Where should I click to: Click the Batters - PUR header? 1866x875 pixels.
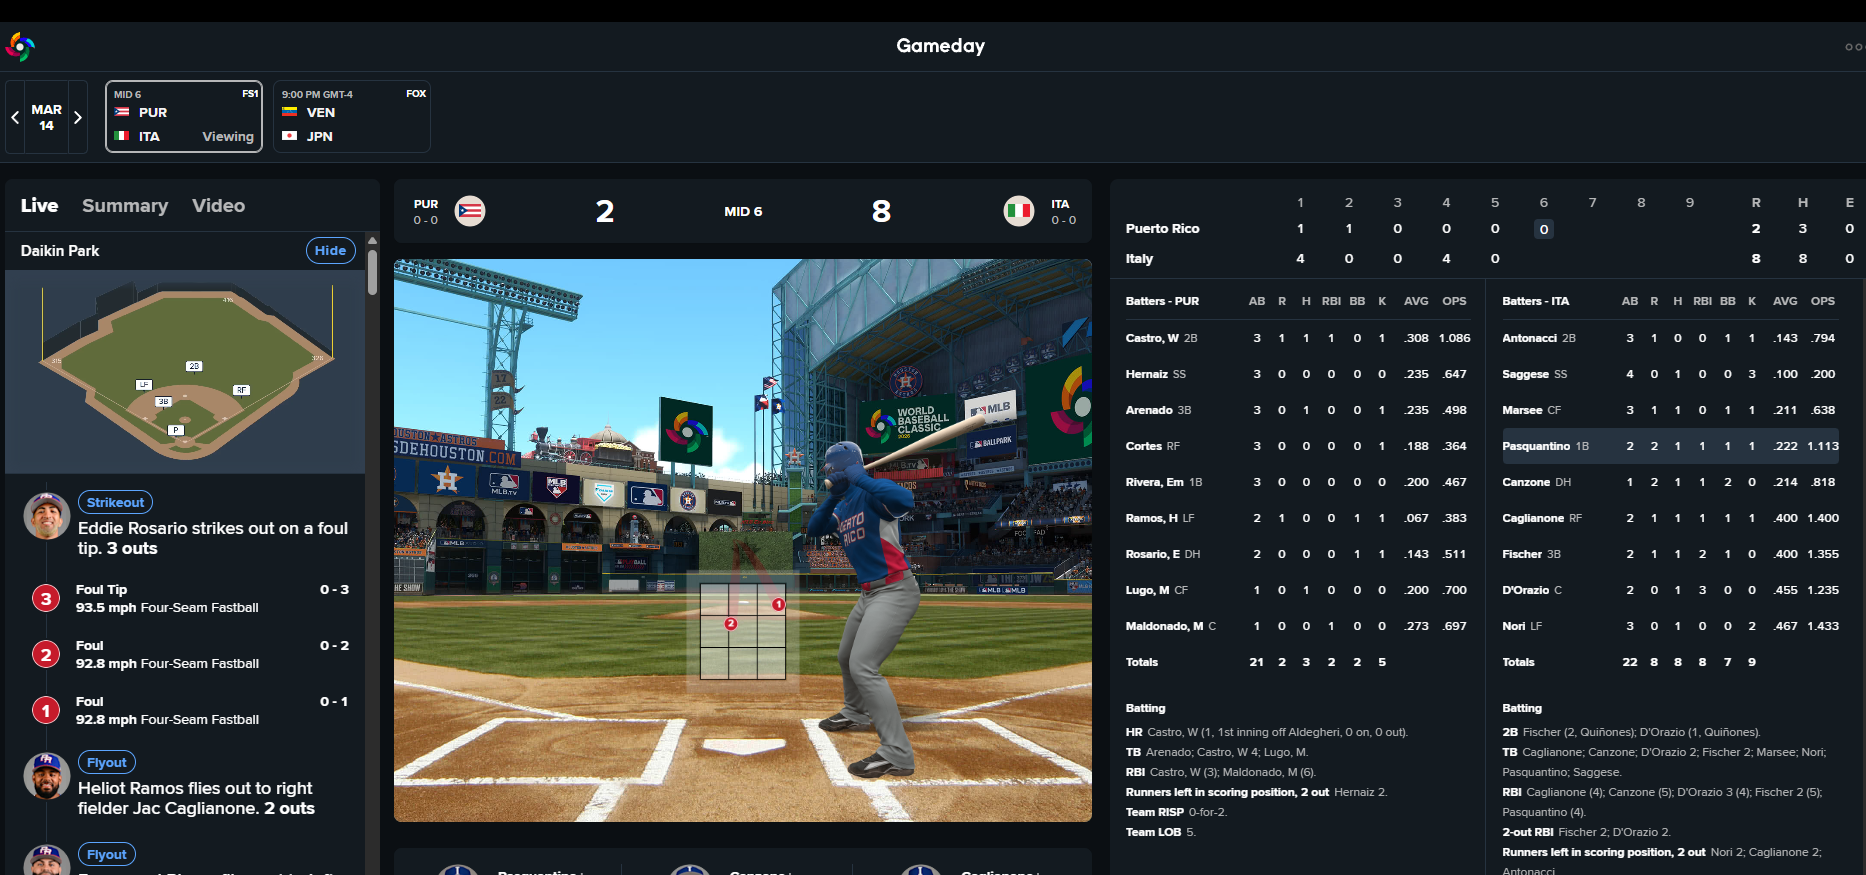click(1162, 301)
